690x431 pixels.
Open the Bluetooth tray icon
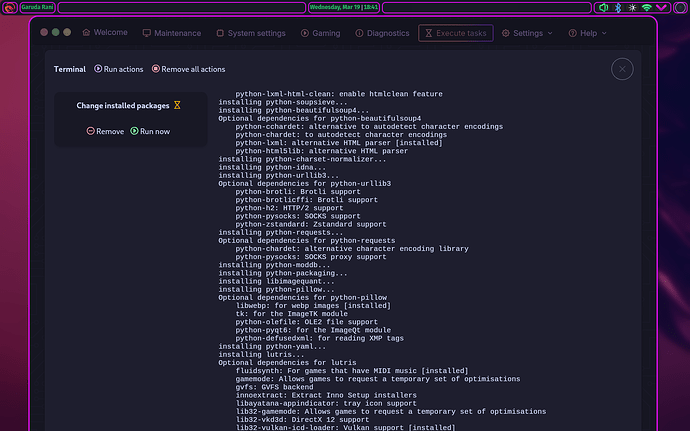(x=618, y=7)
